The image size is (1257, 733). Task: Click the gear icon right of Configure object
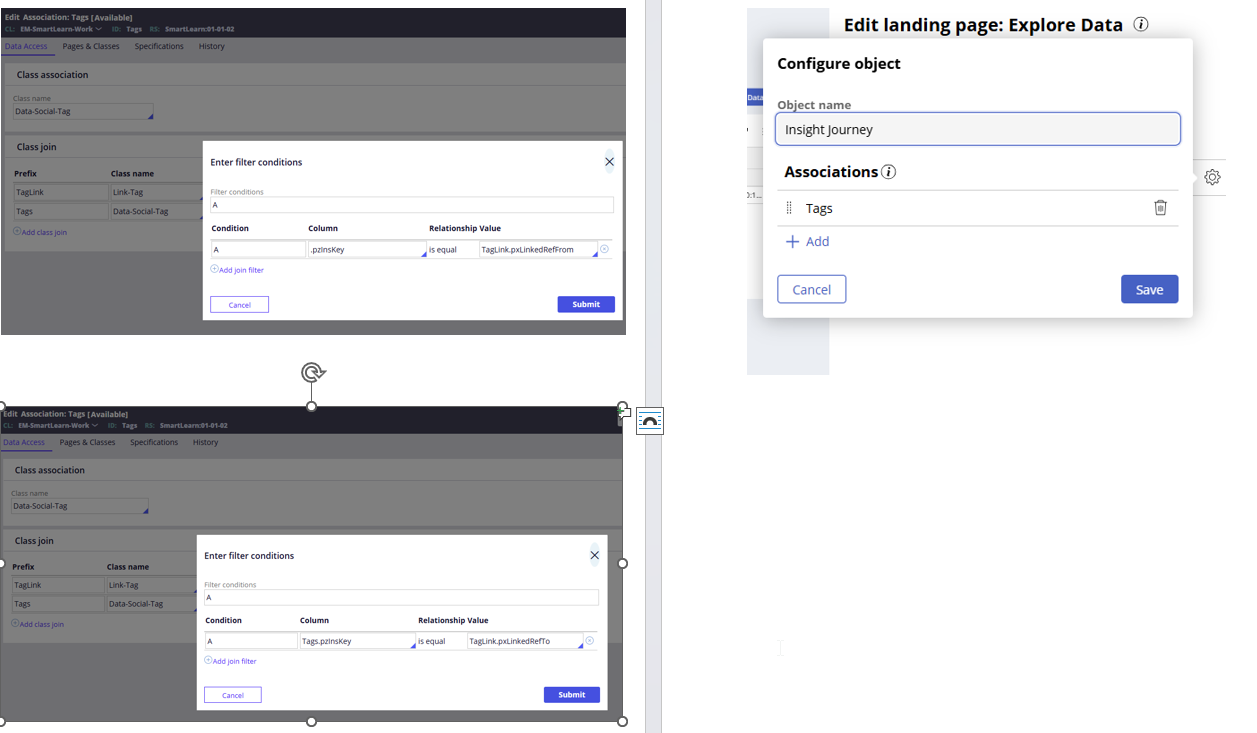(1212, 177)
